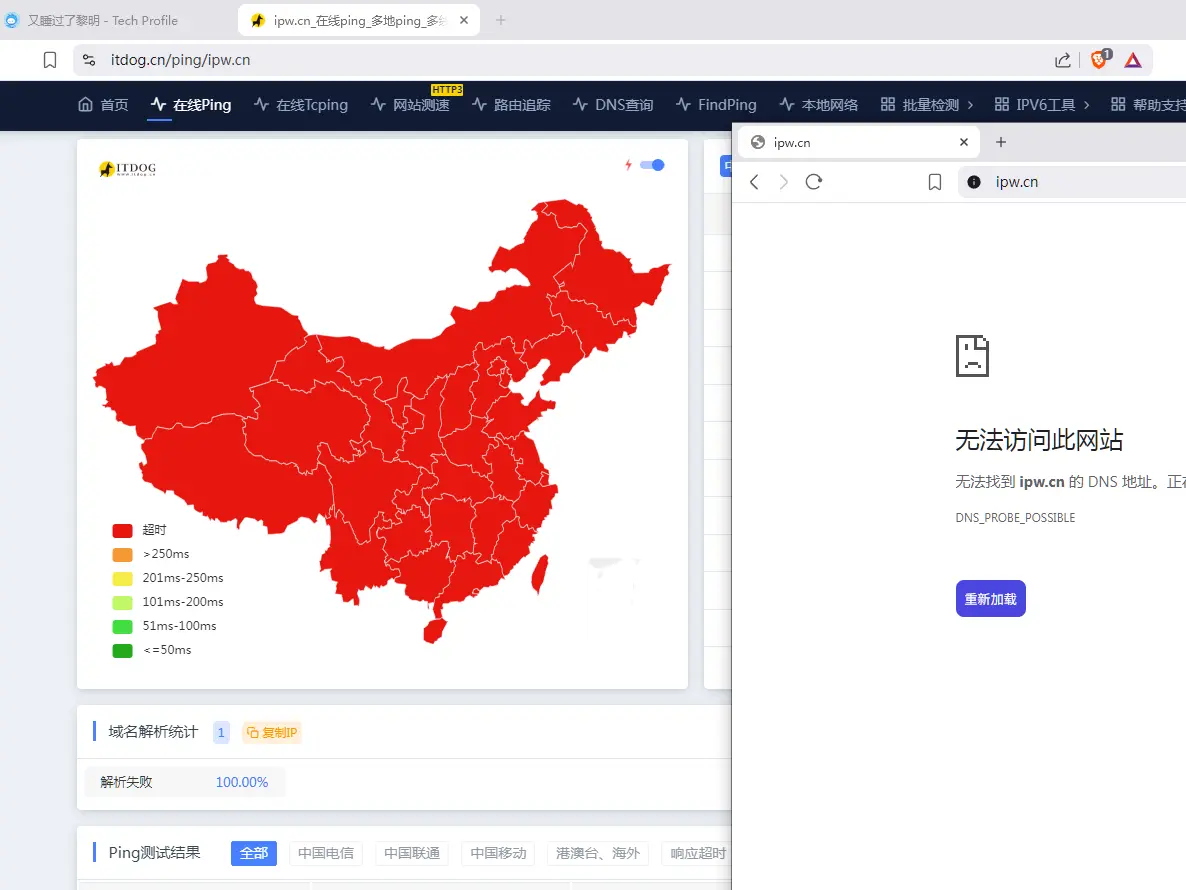The image size is (1186, 890).
Task: Switch to the 又睡过了黎明 Tech Profile tab
Action: pyautogui.click(x=102, y=20)
